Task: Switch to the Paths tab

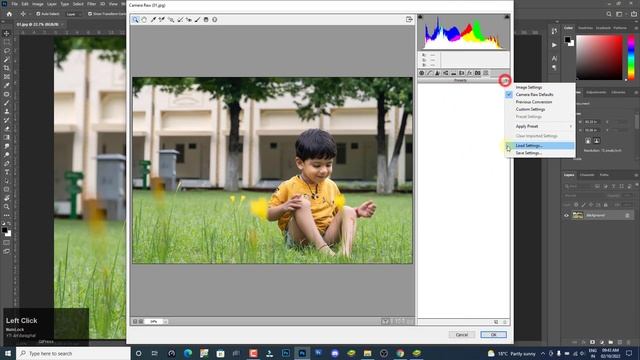Action: [604, 175]
